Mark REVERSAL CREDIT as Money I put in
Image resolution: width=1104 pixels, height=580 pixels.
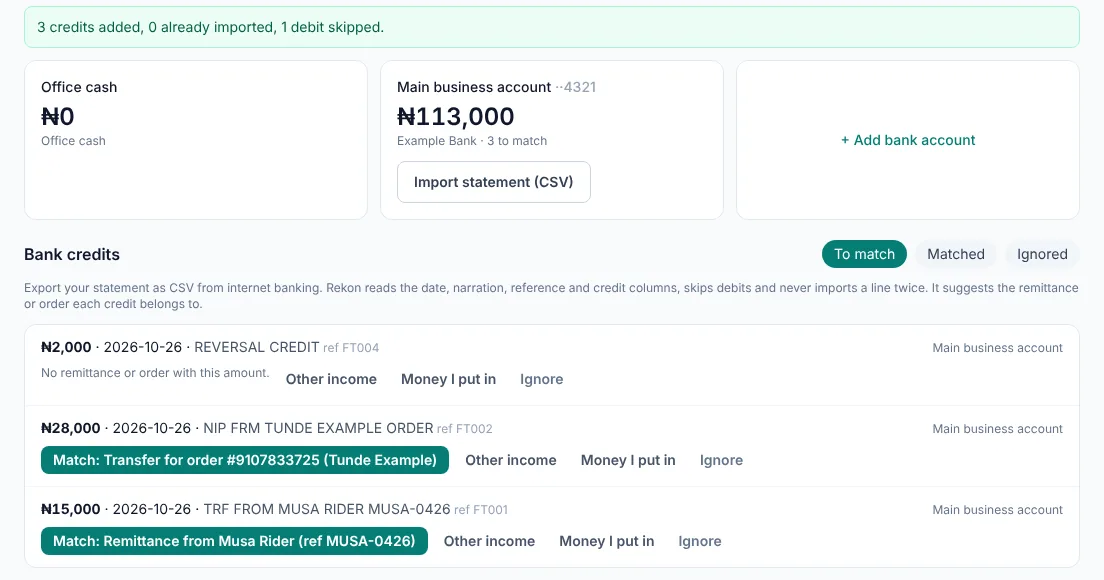tap(448, 379)
